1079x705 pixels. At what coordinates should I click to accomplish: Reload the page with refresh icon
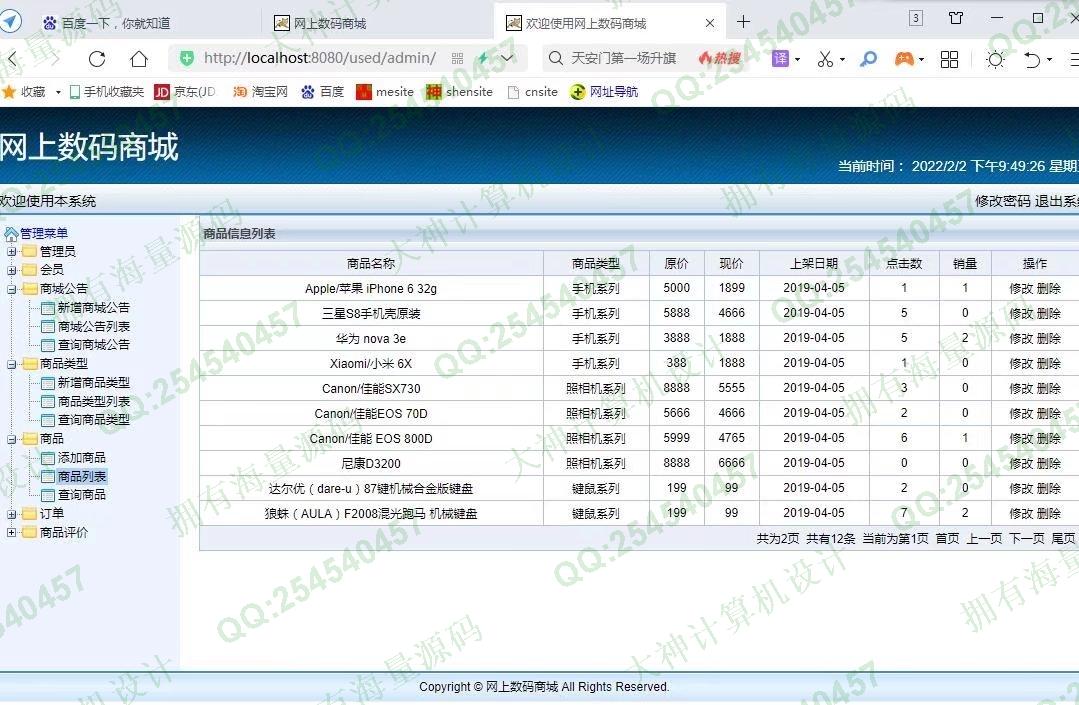pyautogui.click(x=97, y=59)
